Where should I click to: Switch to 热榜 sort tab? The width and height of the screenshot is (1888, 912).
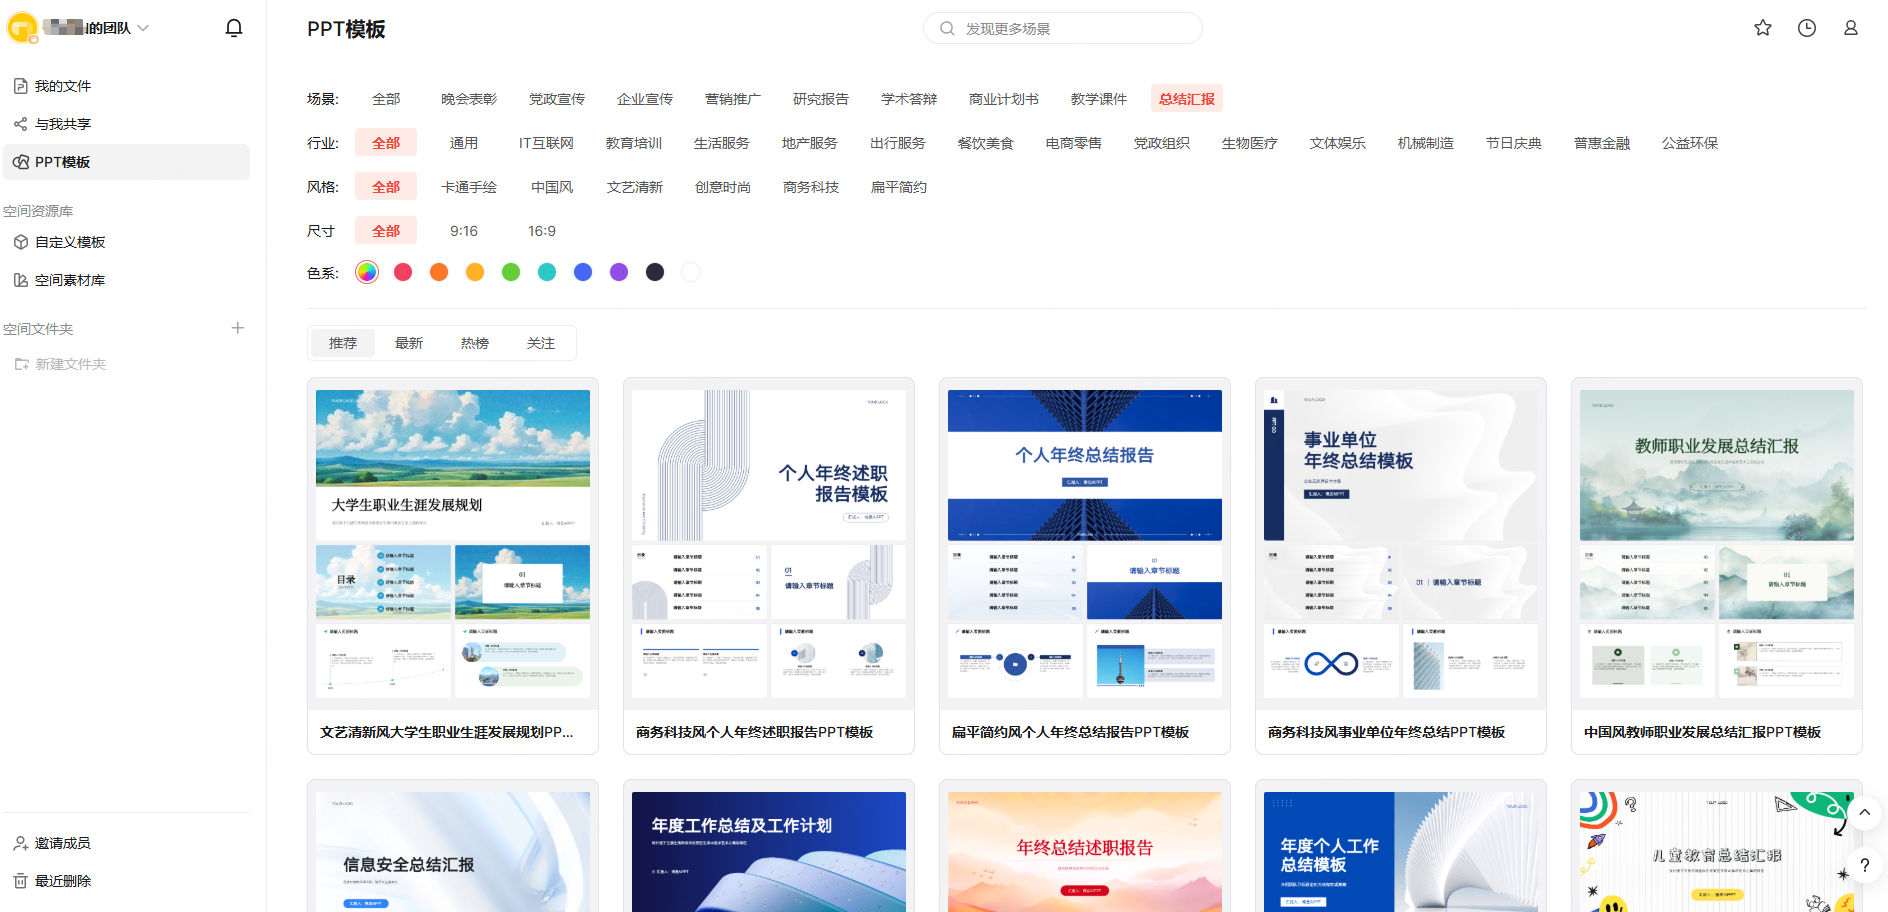pos(475,343)
